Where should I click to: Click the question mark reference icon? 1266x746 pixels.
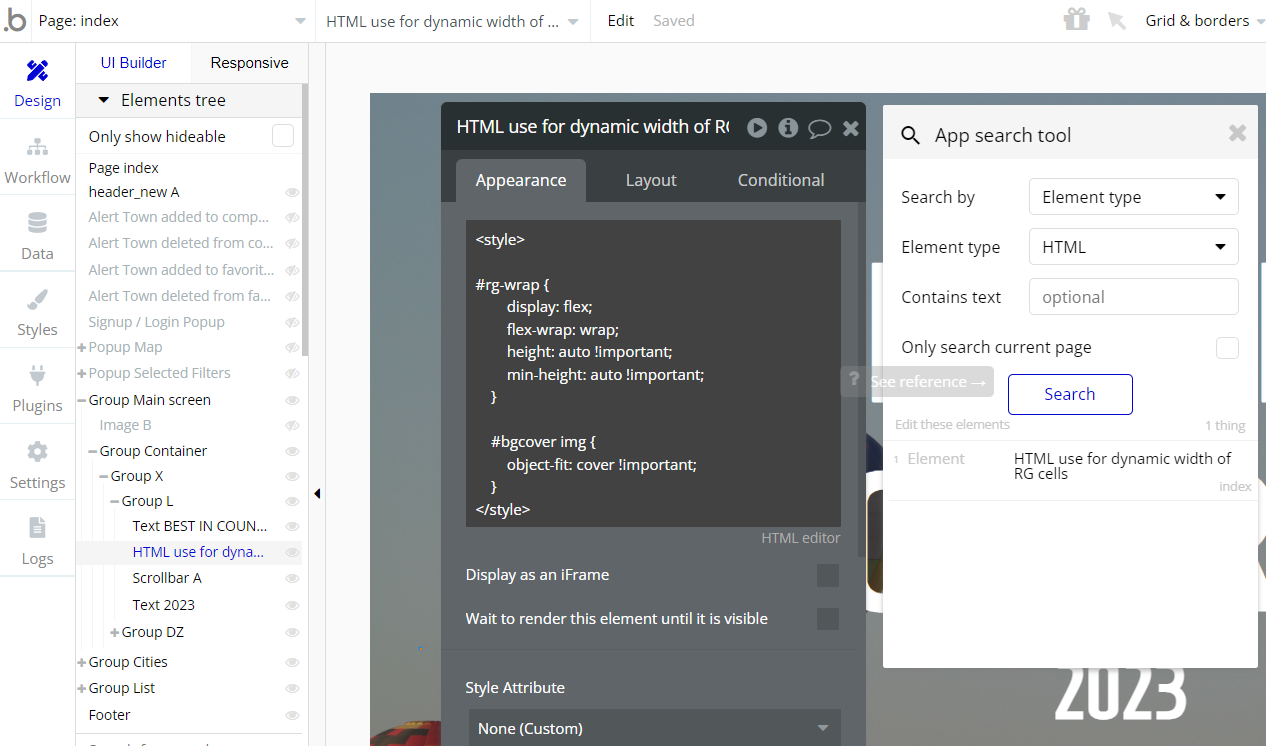(x=853, y=379)
